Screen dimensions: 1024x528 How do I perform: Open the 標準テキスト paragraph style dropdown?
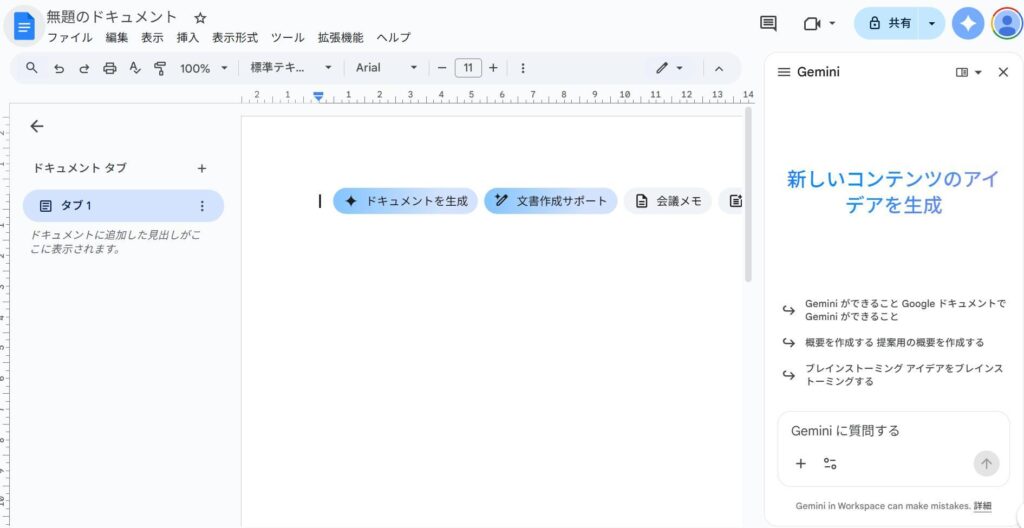coord(291,68)
